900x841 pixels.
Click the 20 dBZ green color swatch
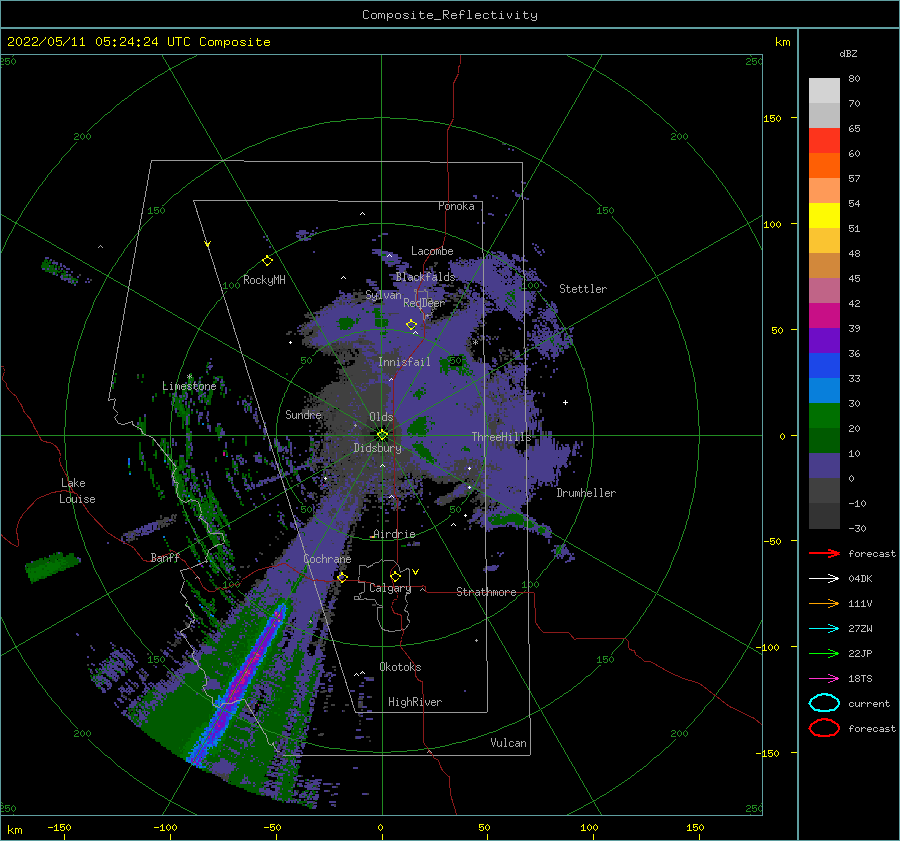[x=824, y=416]
